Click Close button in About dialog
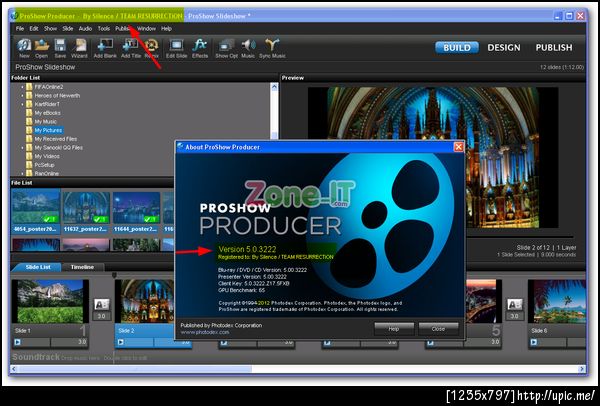Viewport: 600px width, 406px height. [438, 329]
